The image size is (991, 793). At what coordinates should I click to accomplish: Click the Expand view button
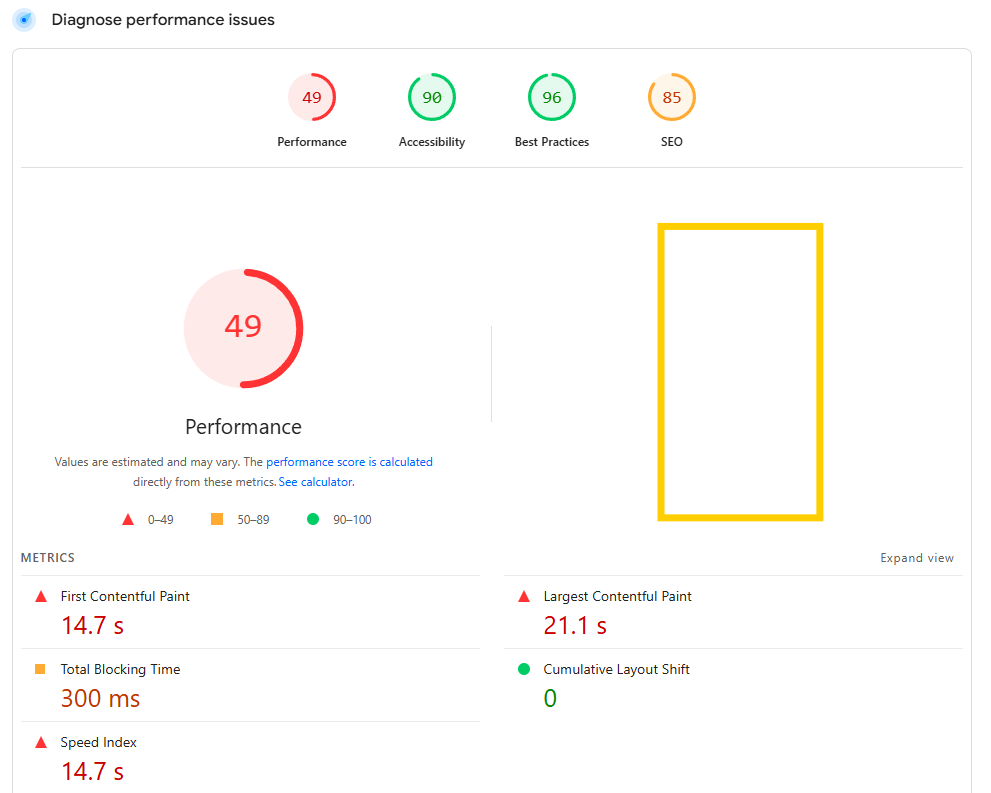[917, 558]
